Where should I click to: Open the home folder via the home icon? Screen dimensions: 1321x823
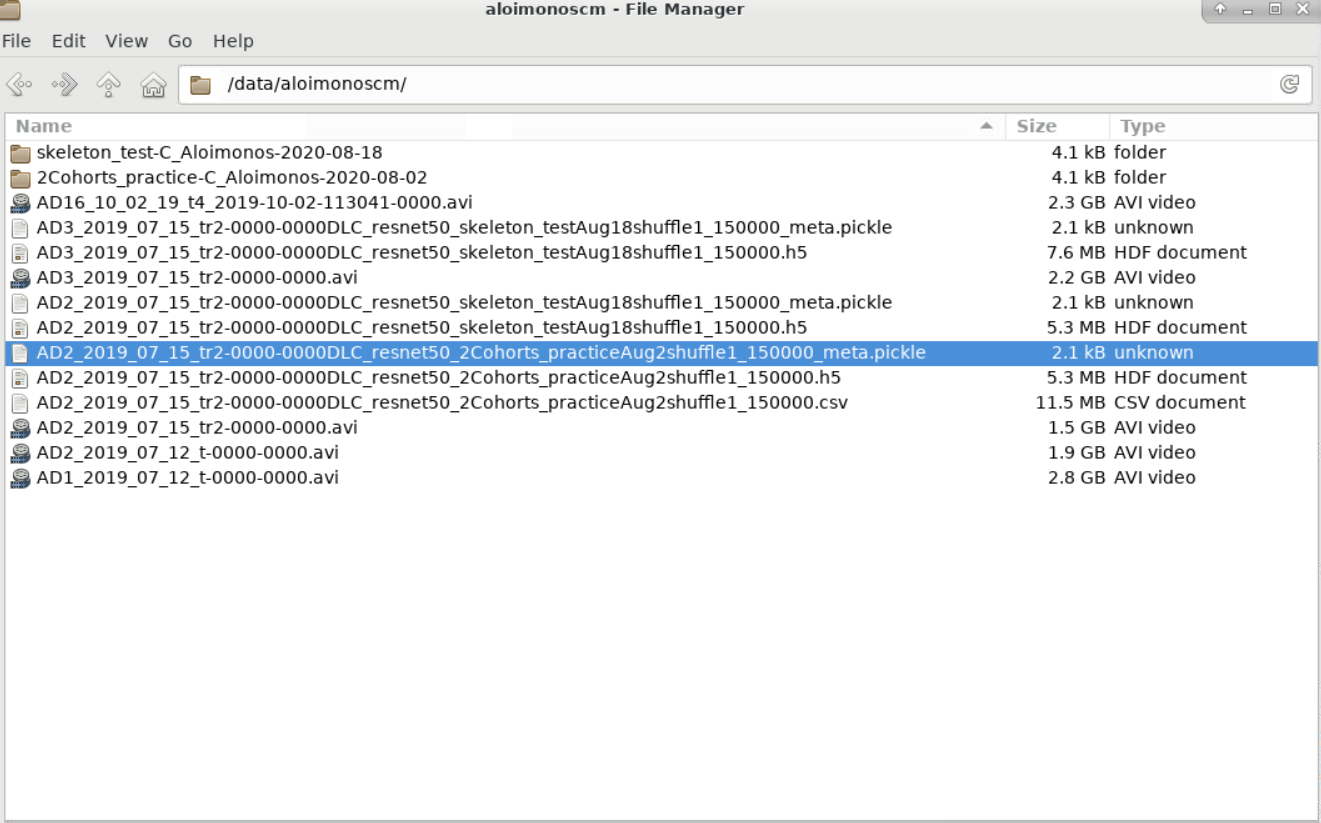pyautogui.click(x=151, y=84)
